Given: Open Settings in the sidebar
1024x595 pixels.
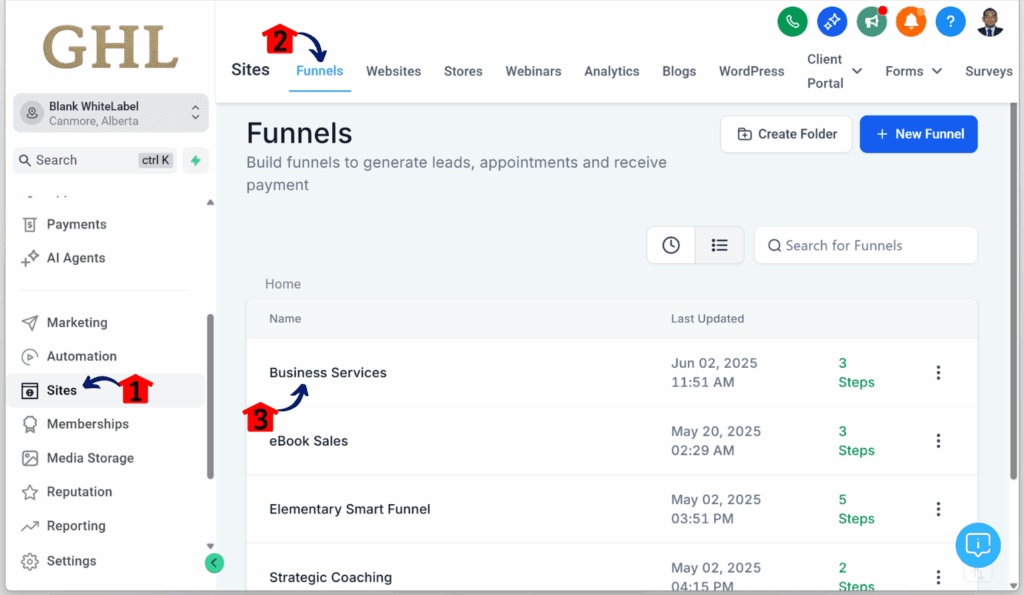Looking at the screenshot, I should [59, 561].
